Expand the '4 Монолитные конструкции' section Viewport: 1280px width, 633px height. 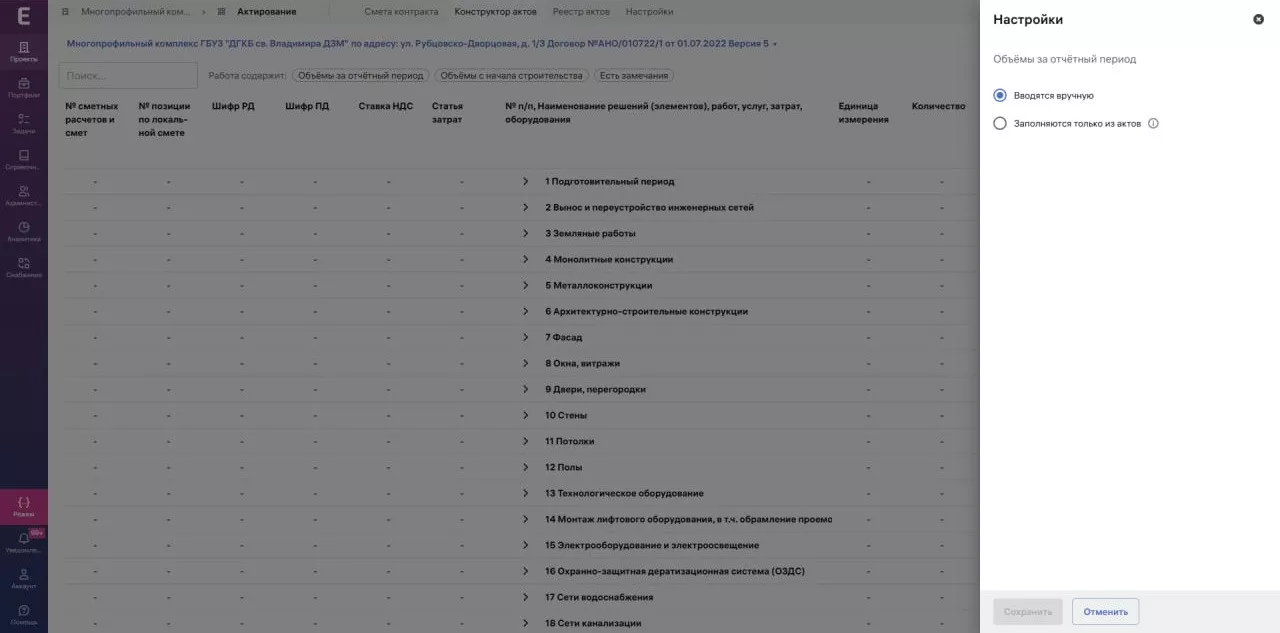[x=525, y=259]
